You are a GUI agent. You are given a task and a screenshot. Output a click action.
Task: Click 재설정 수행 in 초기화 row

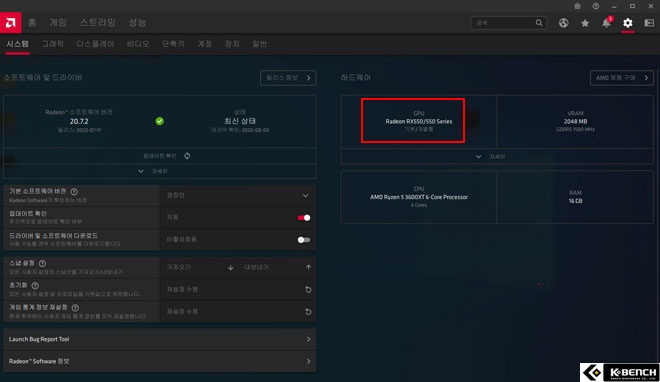point(182,289)
